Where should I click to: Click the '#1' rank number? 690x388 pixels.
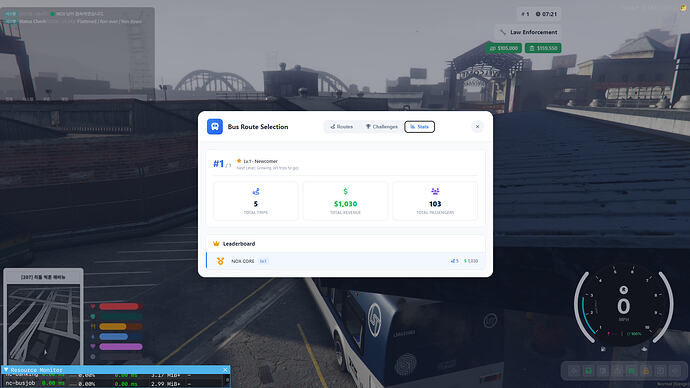pyautogui.click(x=219, y=164)
